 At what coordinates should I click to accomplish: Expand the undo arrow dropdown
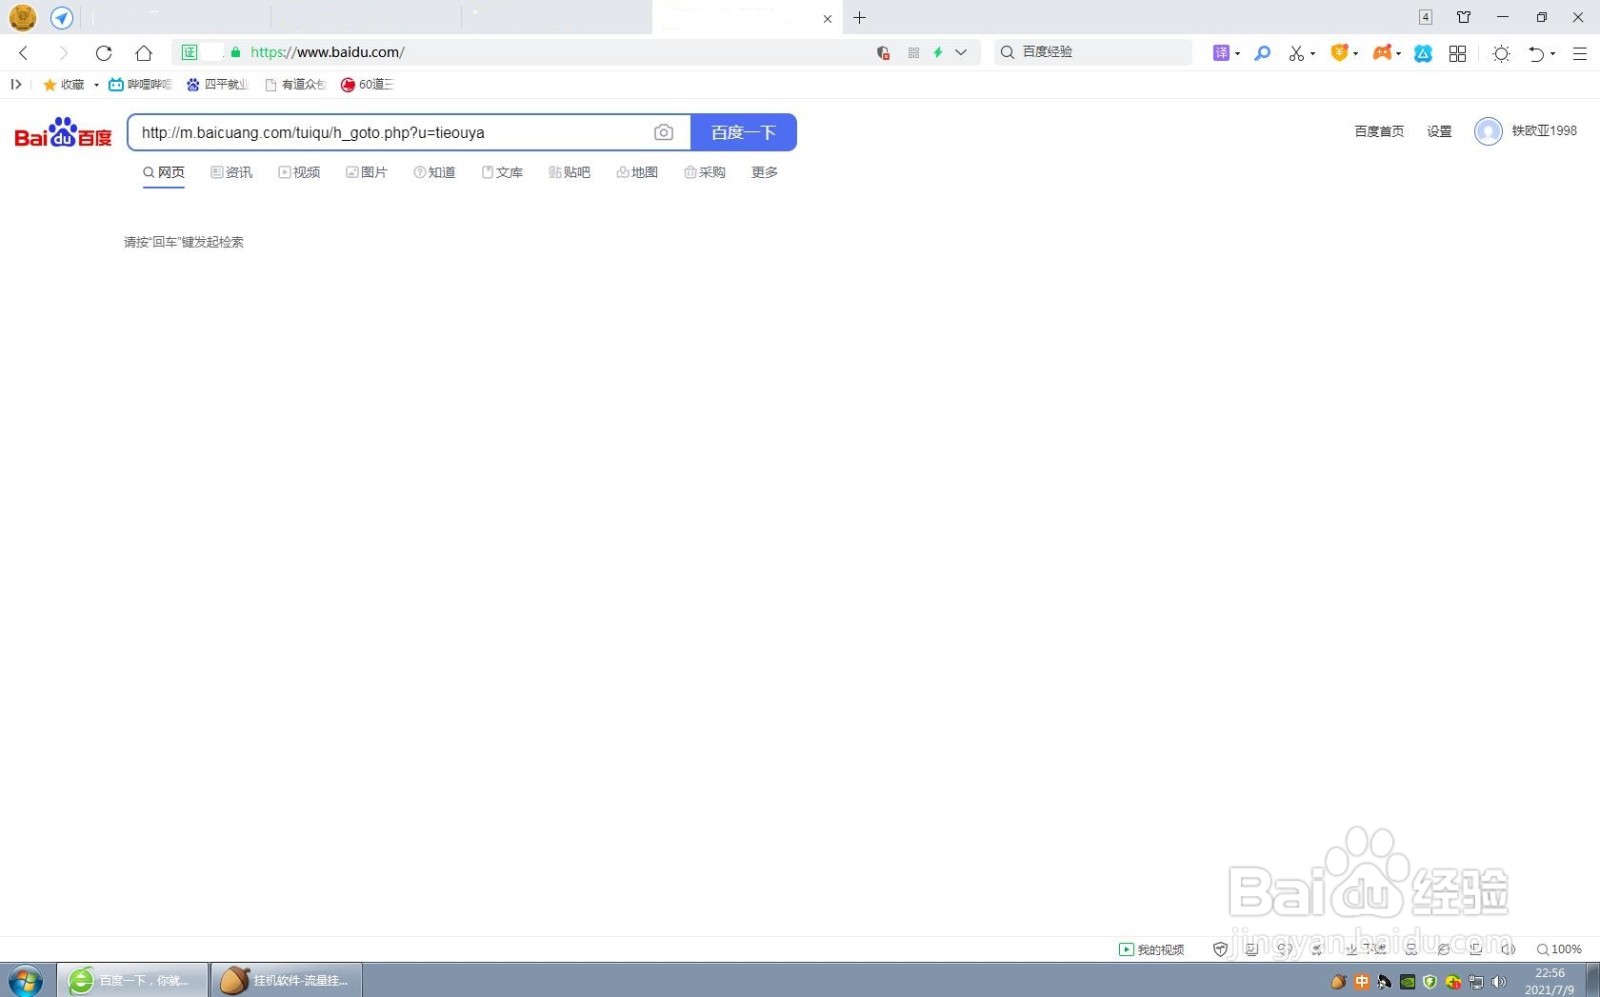point(1553,54)
